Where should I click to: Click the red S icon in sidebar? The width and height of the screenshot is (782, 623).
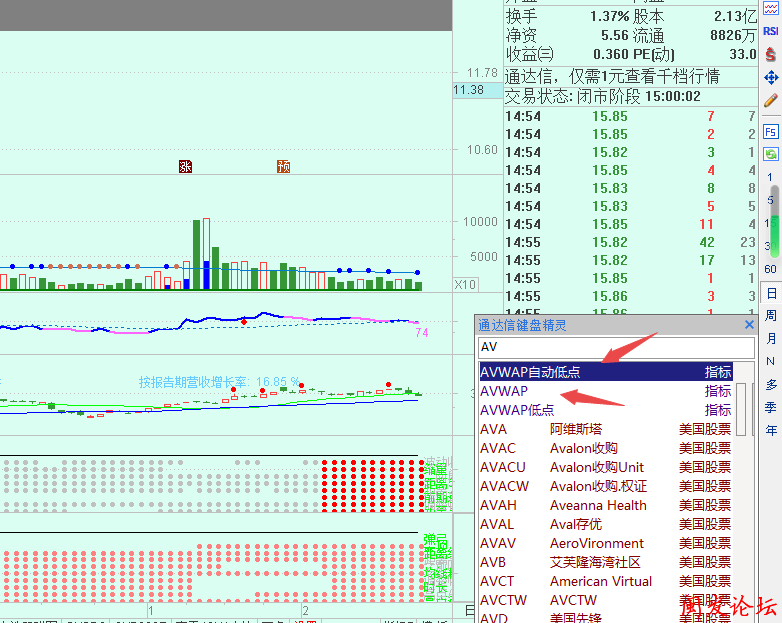pyautogui.click(x=771, y=54)
